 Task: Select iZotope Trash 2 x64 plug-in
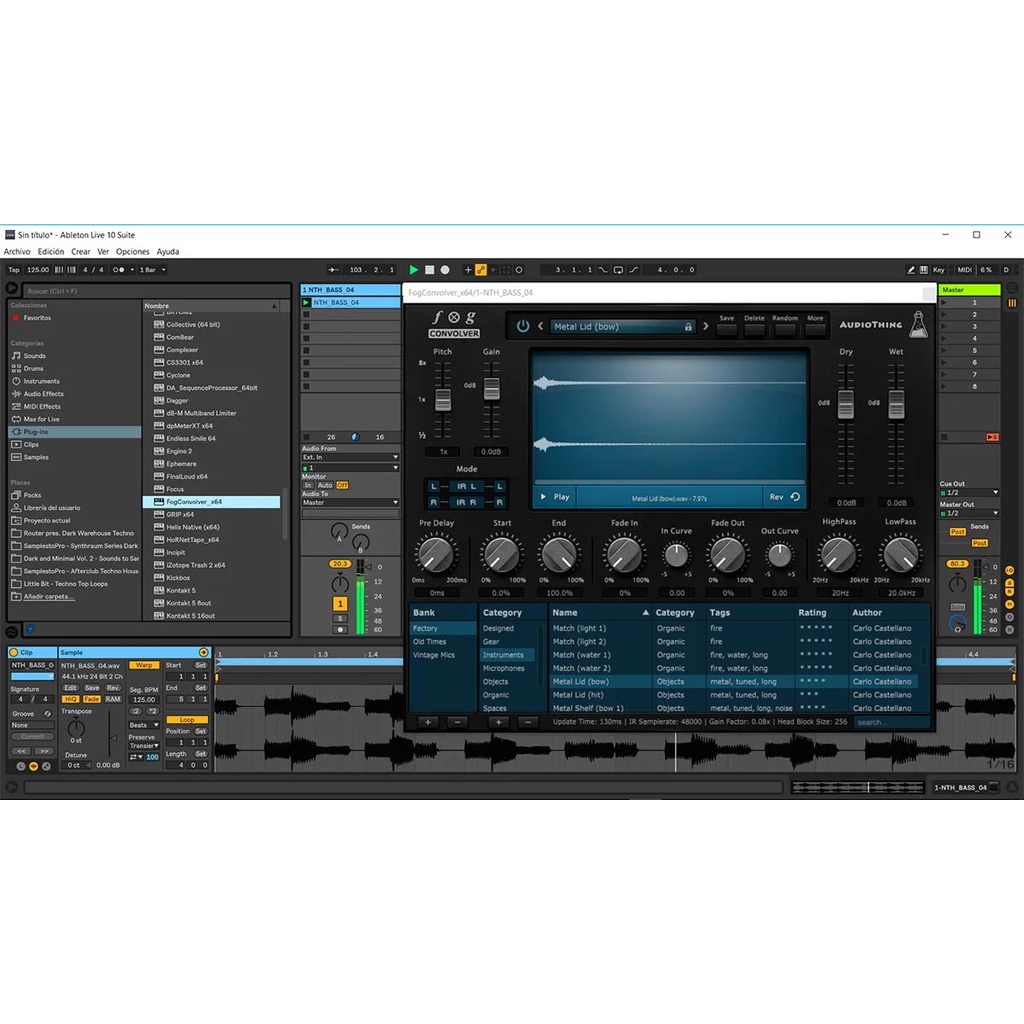click(x=195, y=565)
